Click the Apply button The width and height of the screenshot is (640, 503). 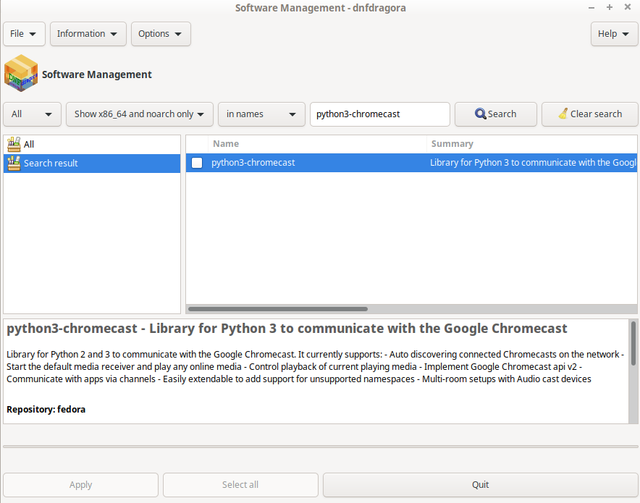click(x=81, y=485)
